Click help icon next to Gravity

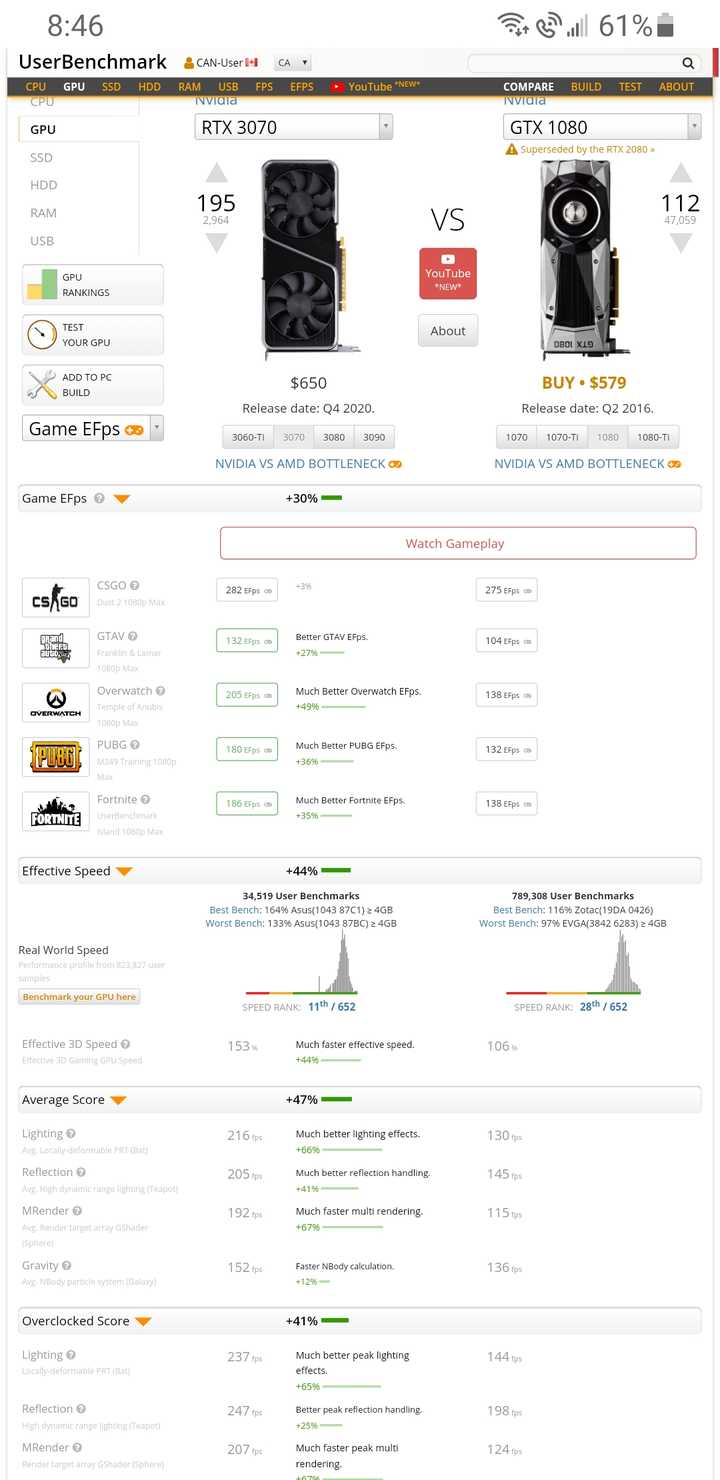(x=67, y=1265)
